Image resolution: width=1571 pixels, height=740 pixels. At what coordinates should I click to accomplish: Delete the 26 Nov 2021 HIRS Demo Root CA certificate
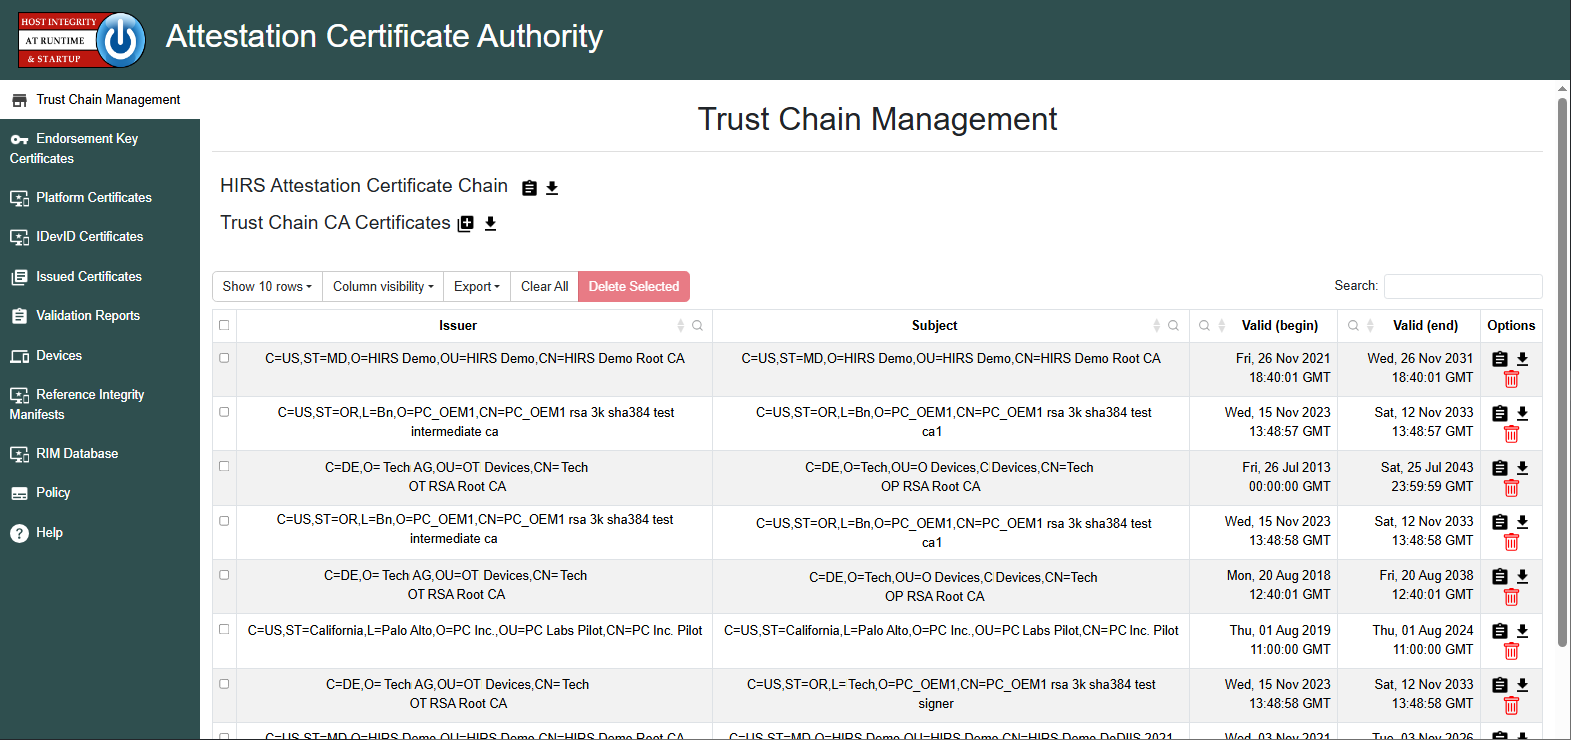[1511, 379]
